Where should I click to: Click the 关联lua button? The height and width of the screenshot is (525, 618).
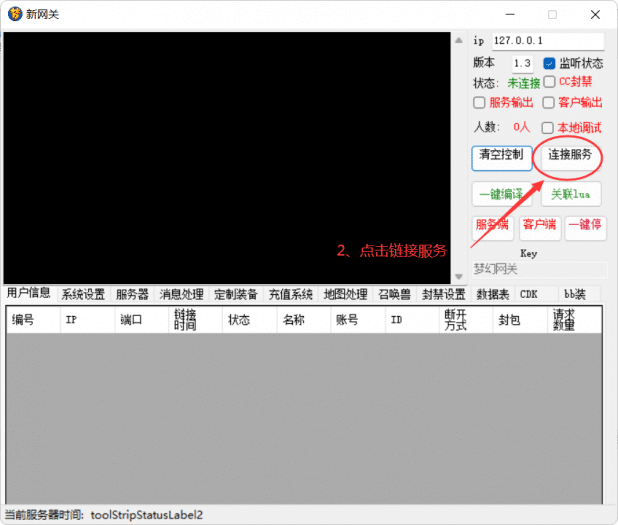tap(571, 194)
